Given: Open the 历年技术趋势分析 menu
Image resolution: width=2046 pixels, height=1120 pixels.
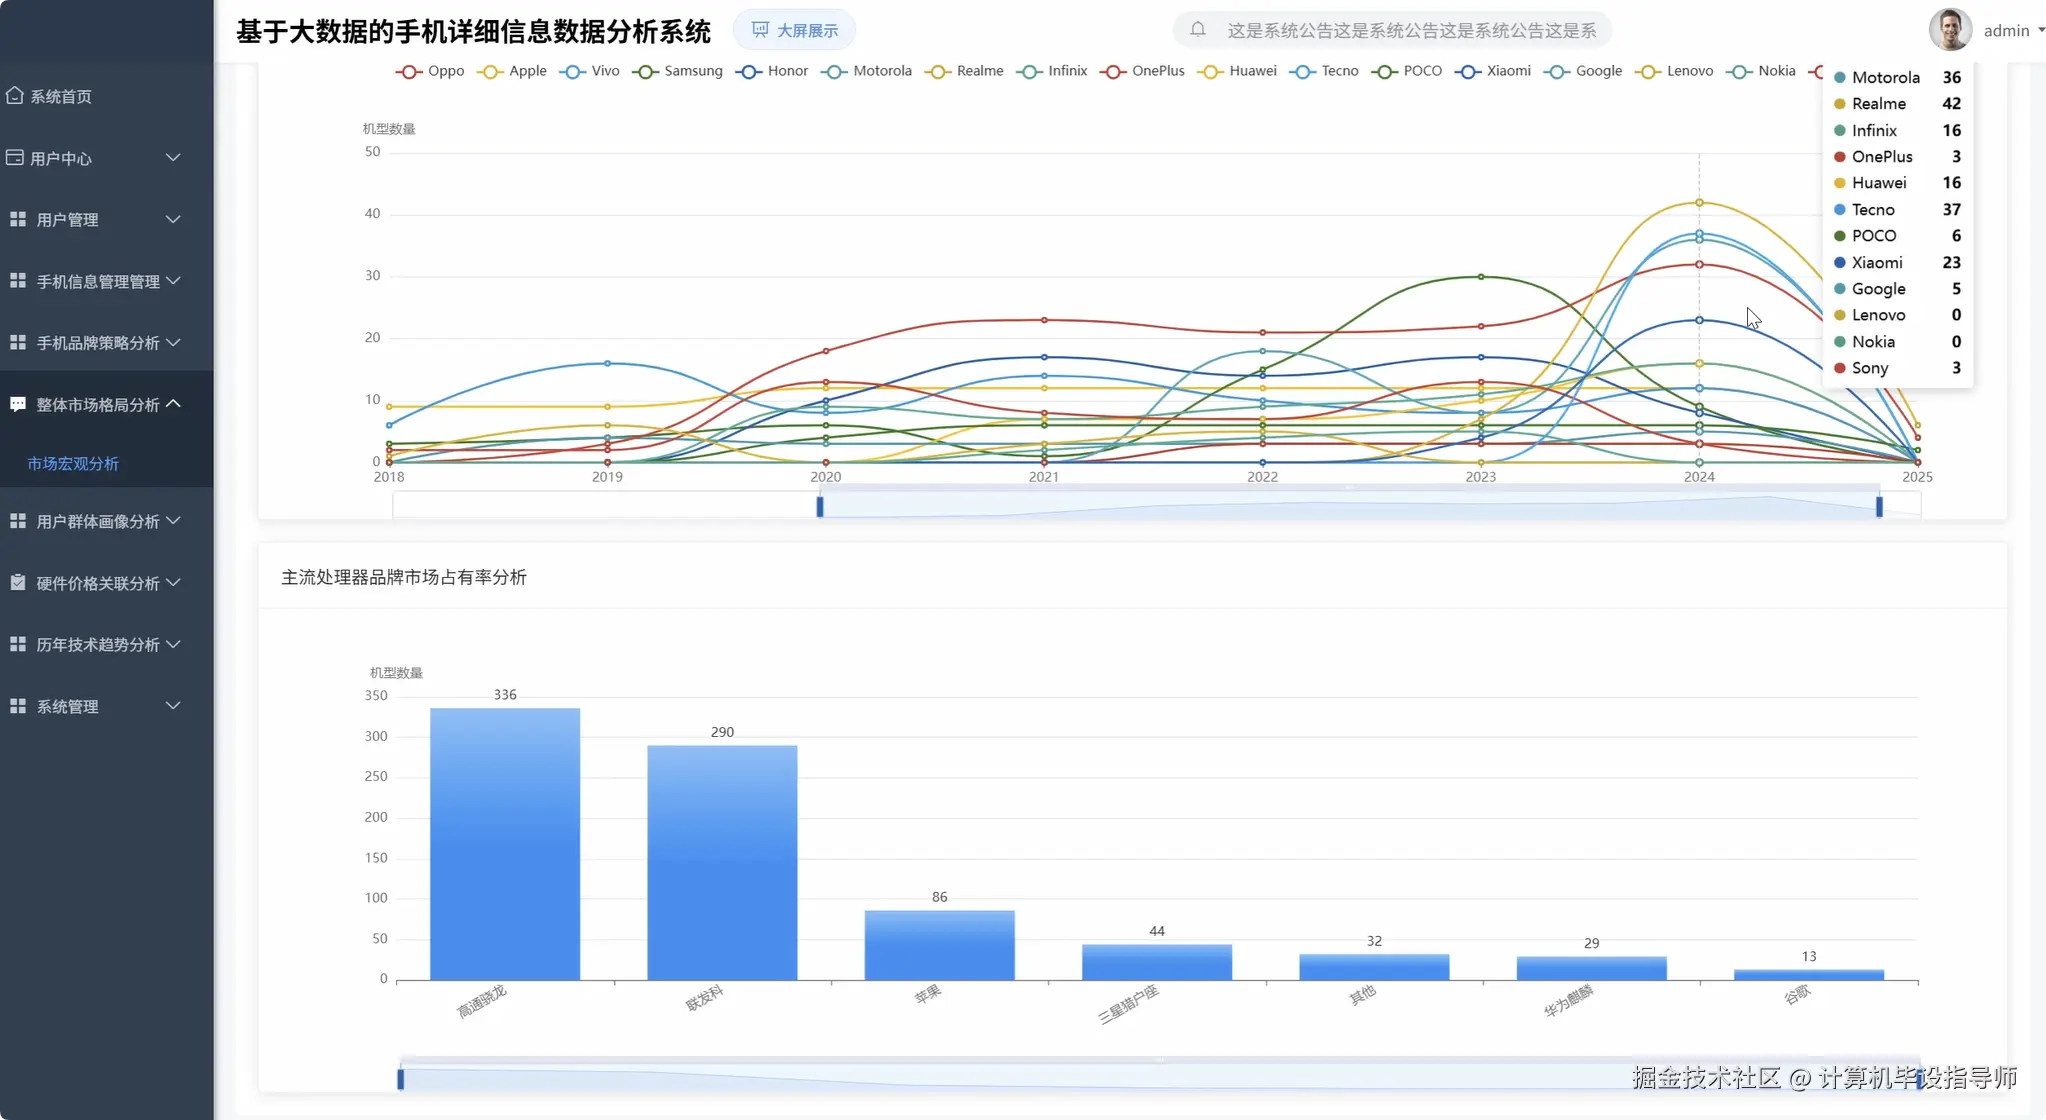Looking at the screenshot, I should tap(98, 645).
